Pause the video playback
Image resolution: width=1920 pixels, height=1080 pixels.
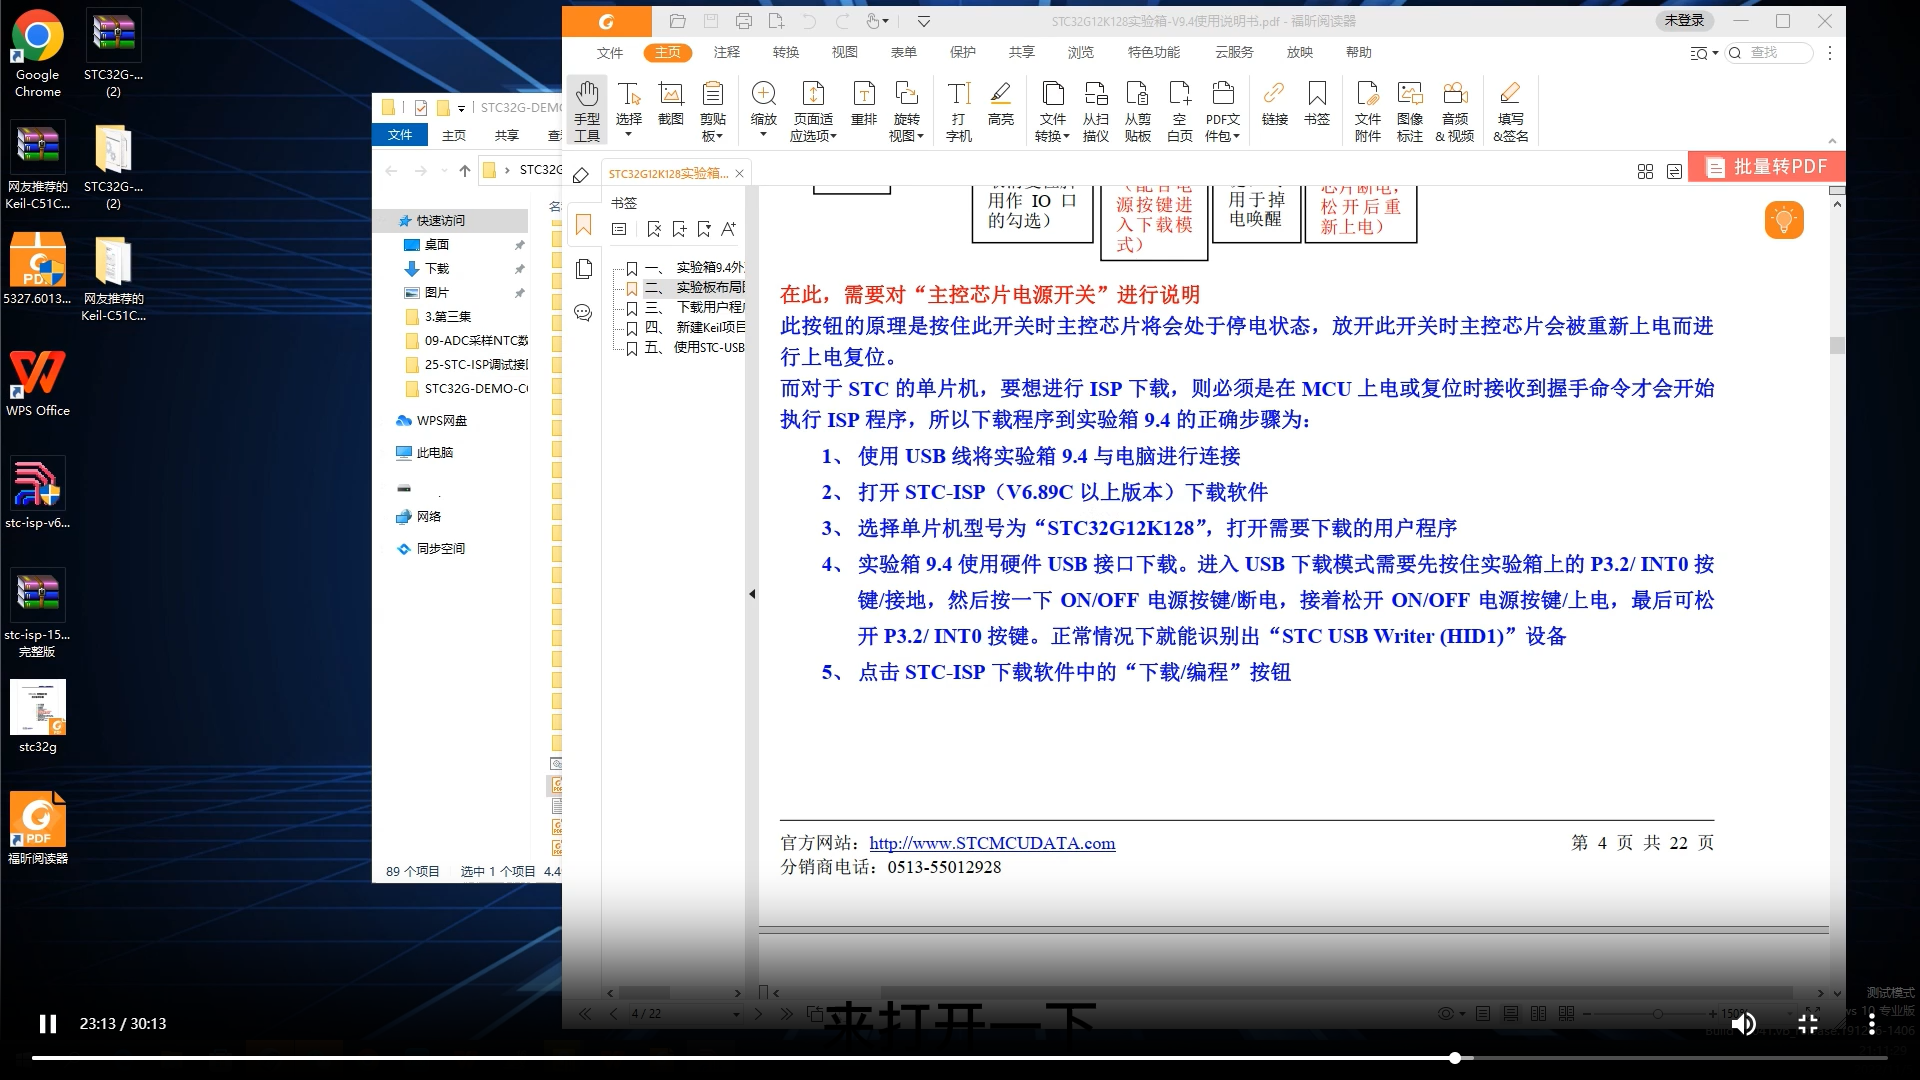(47, 1023)
